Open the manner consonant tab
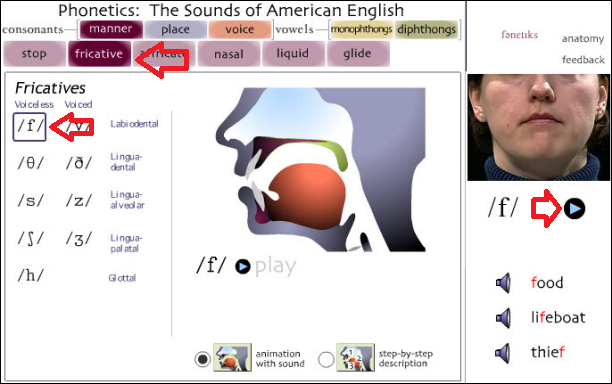This screenshot has width=612, height=384. click(x=111, y=29)
